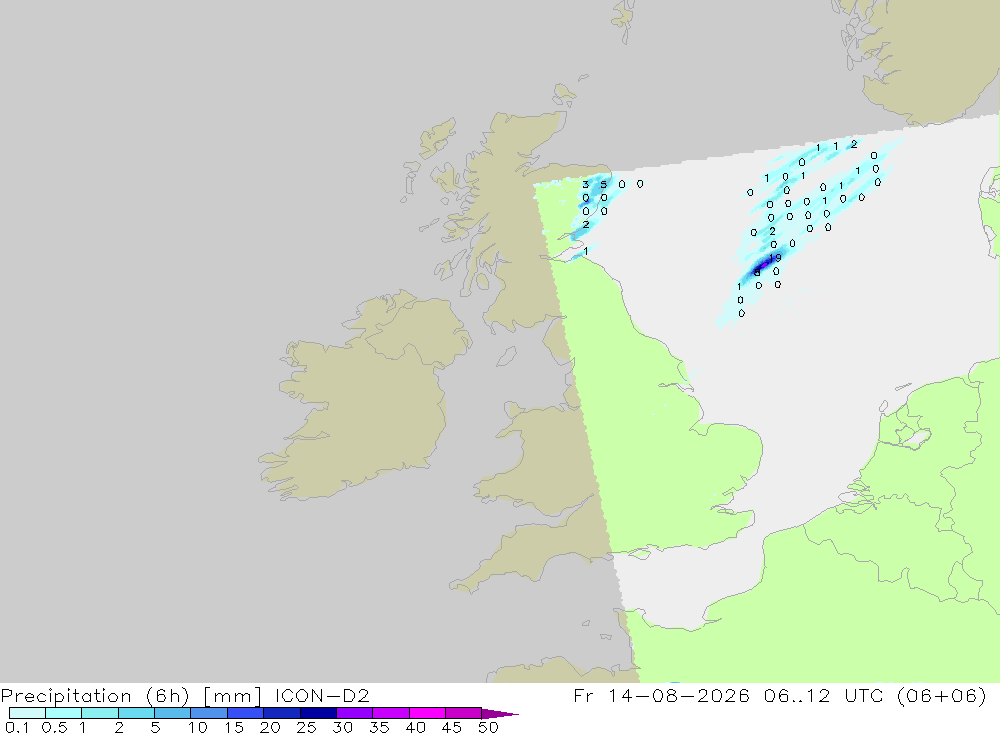This screenshot has height=733, width=1000.
Task: Choose the 20–25 mm dark blue swatch
Action: tap(281, 713)
